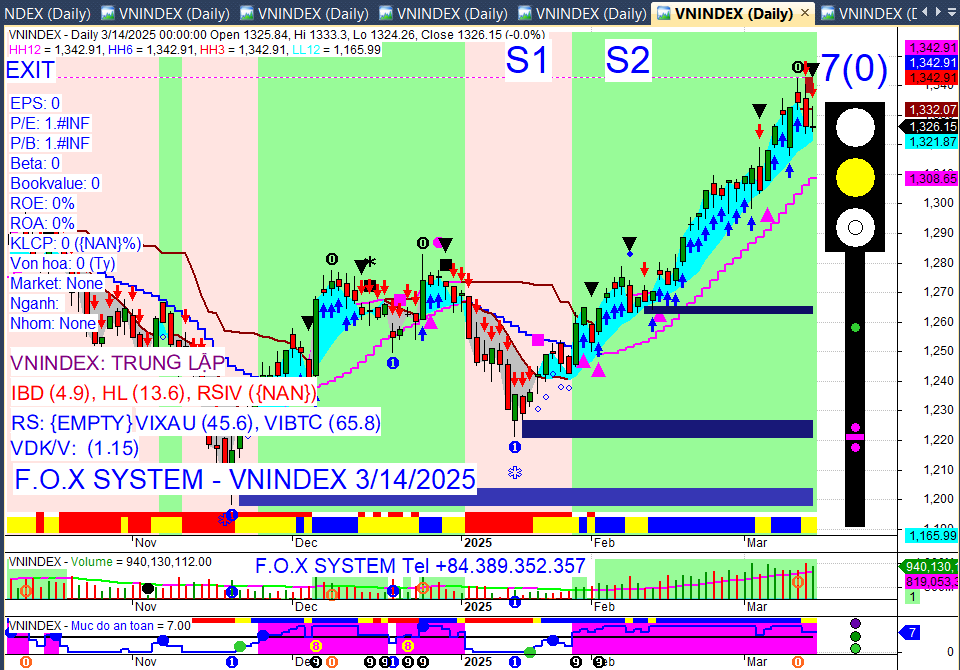Viewport: 960px width, 670px height.
Task: Click the cyan 1,321.87 axis label
Action: tap(932, 141)
